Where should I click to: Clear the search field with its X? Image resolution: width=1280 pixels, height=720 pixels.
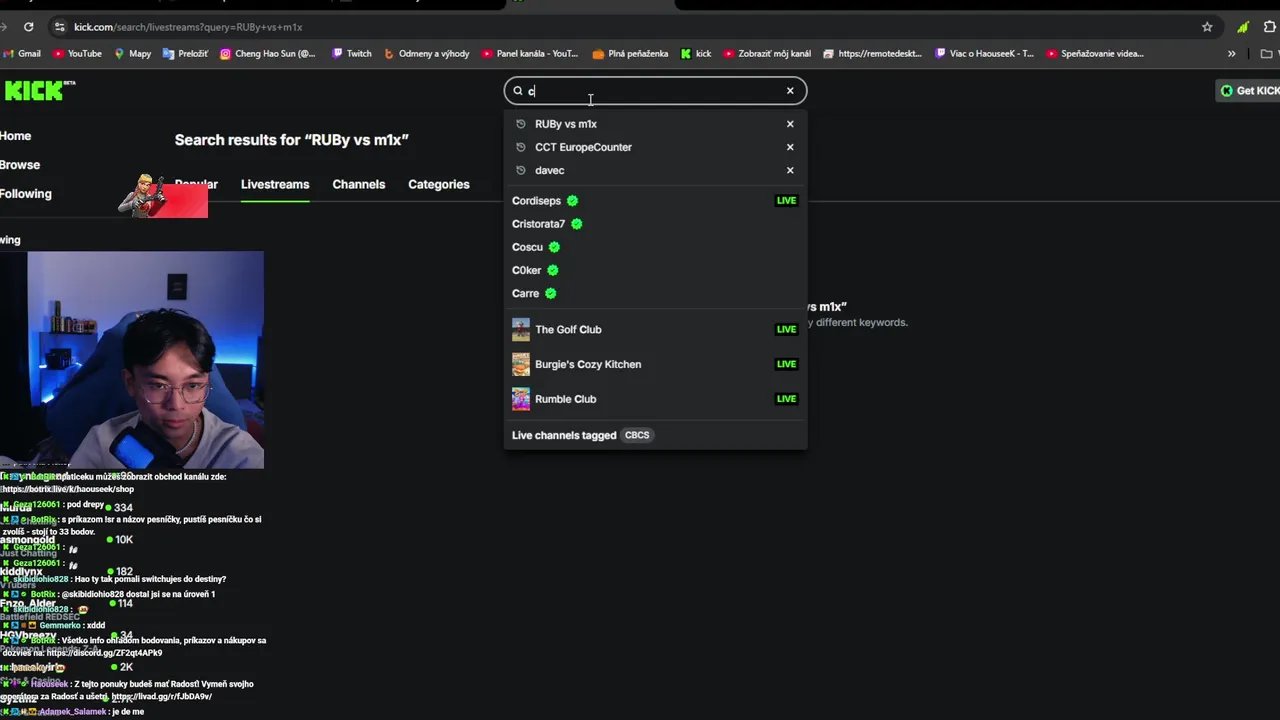tap(790, 91)
